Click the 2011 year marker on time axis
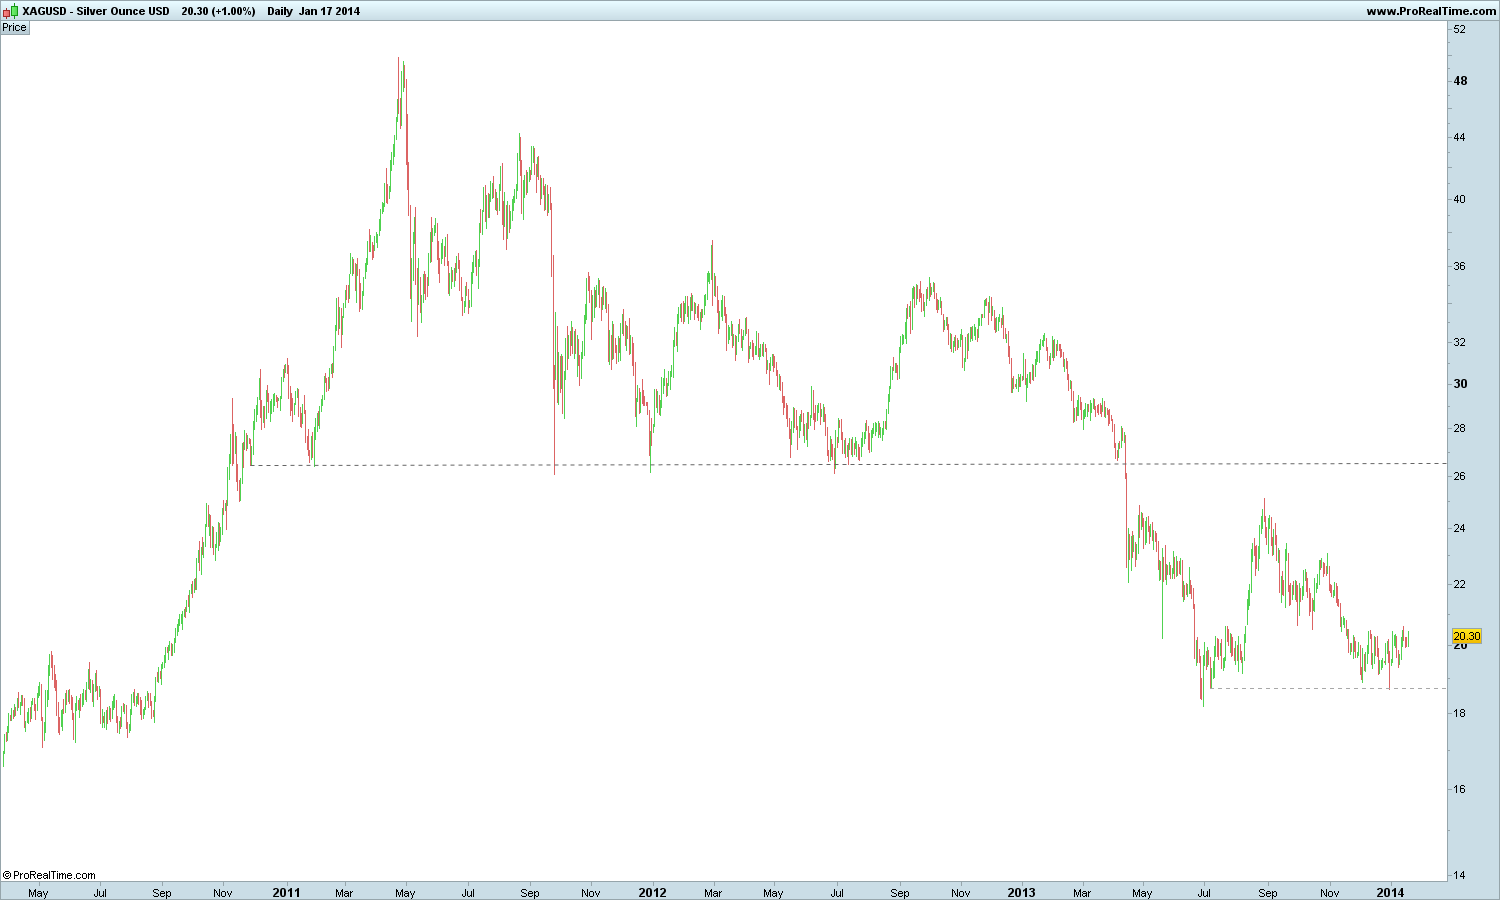Screen dimensions: 1500x900 286,892
